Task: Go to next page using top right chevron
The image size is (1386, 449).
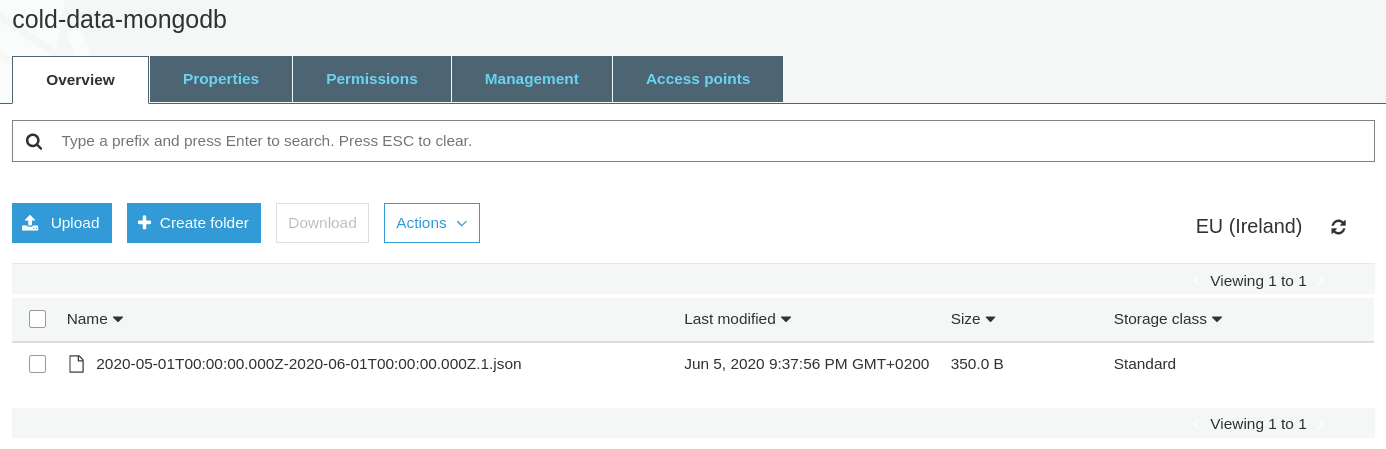Action: point(1320,282)
